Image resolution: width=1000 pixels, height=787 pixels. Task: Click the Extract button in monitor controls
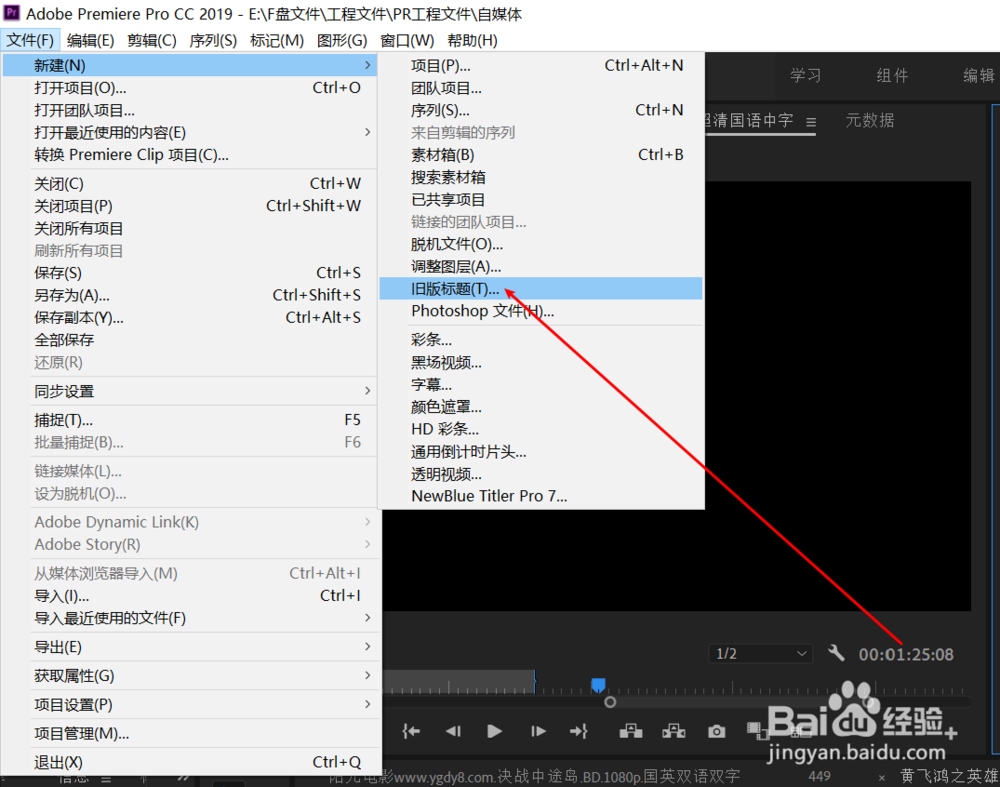click(673, 731)
